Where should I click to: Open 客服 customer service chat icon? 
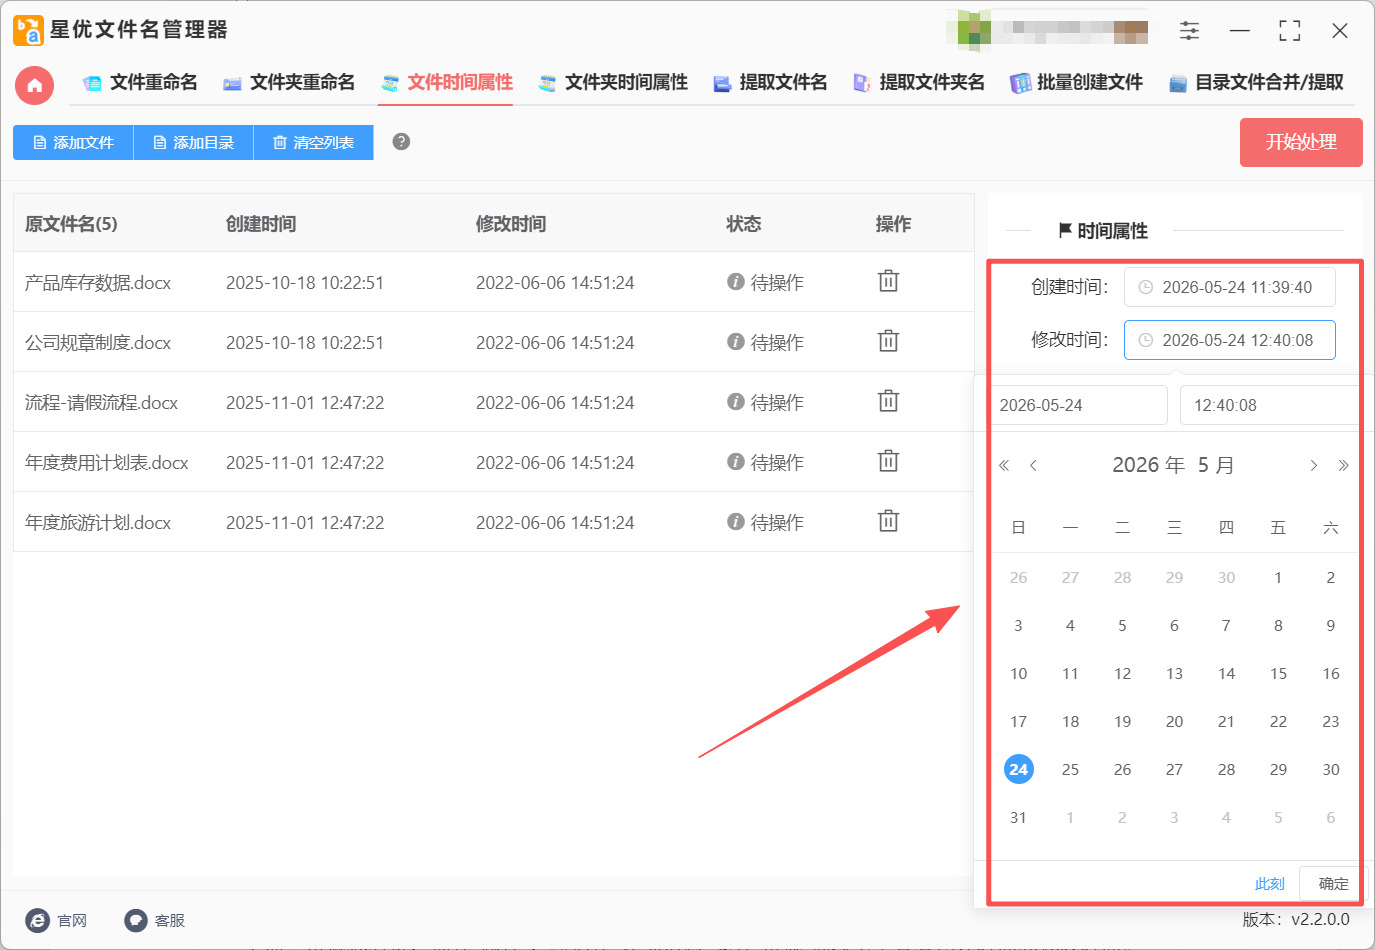point(136,920)
